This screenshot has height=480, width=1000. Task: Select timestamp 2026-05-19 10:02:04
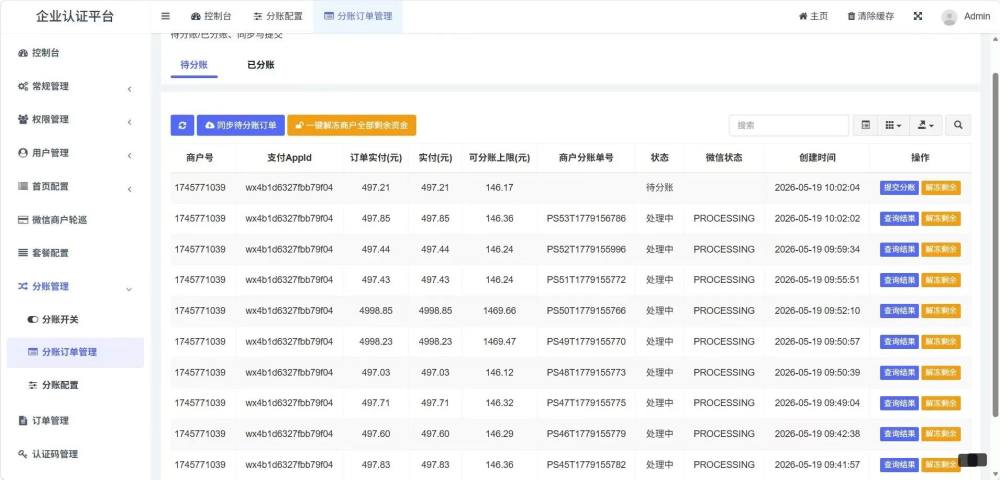(817, 188)
